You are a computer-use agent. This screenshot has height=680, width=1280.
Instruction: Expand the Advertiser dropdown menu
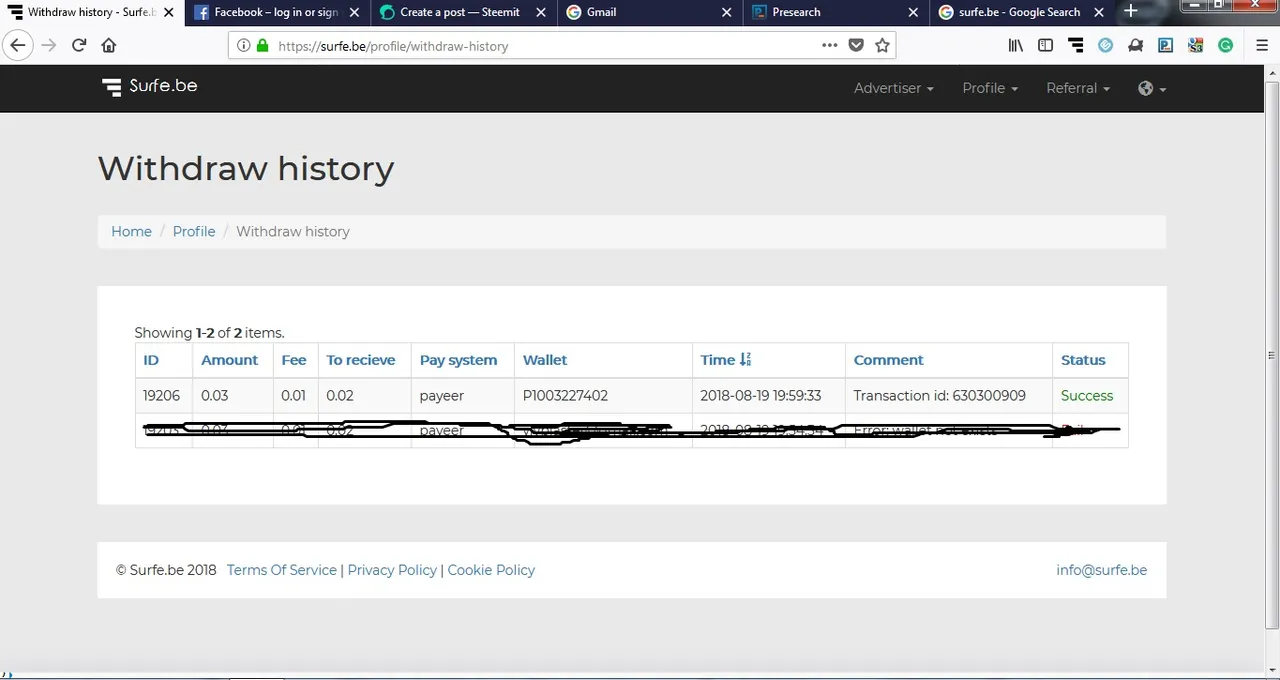click(x=893, y=88)
